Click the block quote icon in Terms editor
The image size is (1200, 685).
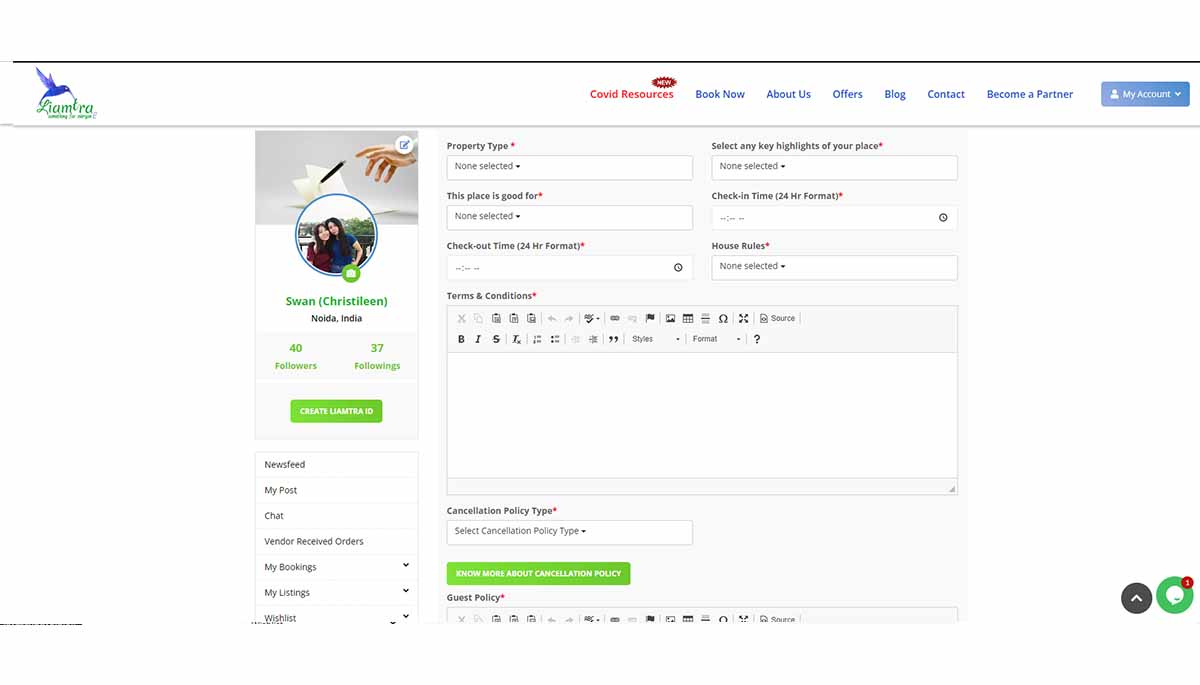pos(613,339)
